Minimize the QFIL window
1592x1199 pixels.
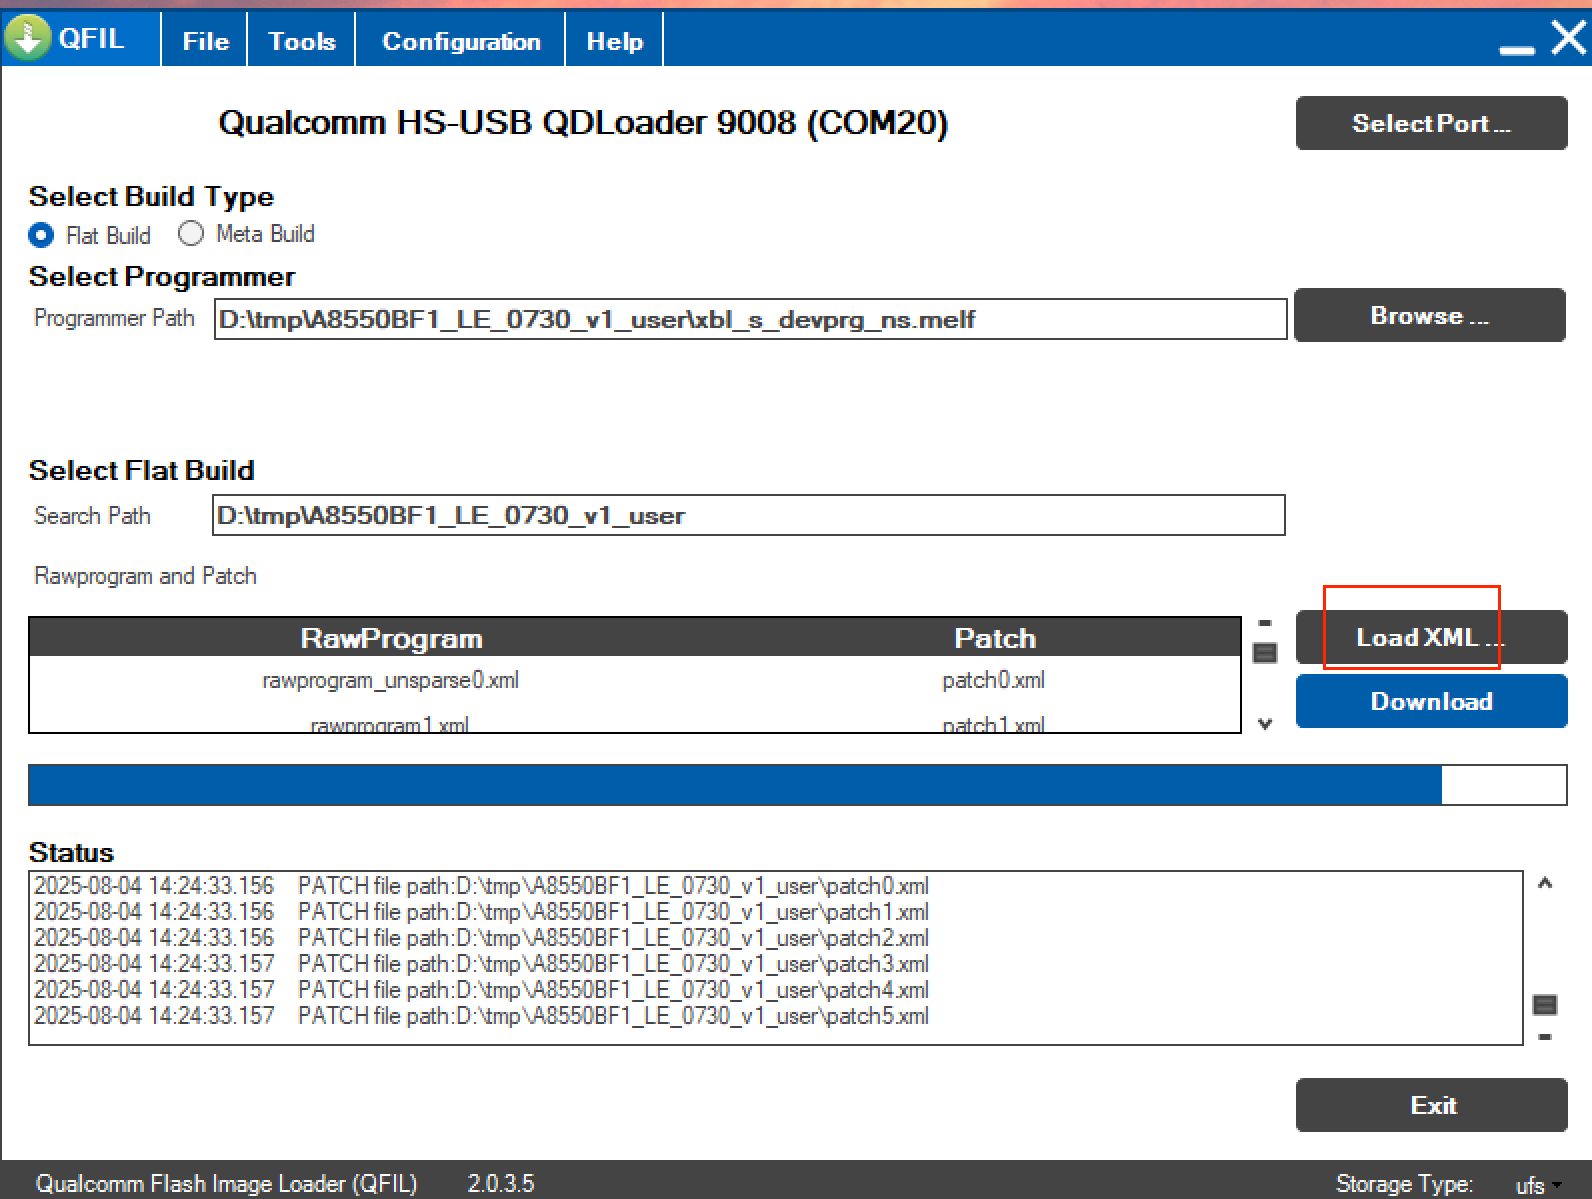1517,48
